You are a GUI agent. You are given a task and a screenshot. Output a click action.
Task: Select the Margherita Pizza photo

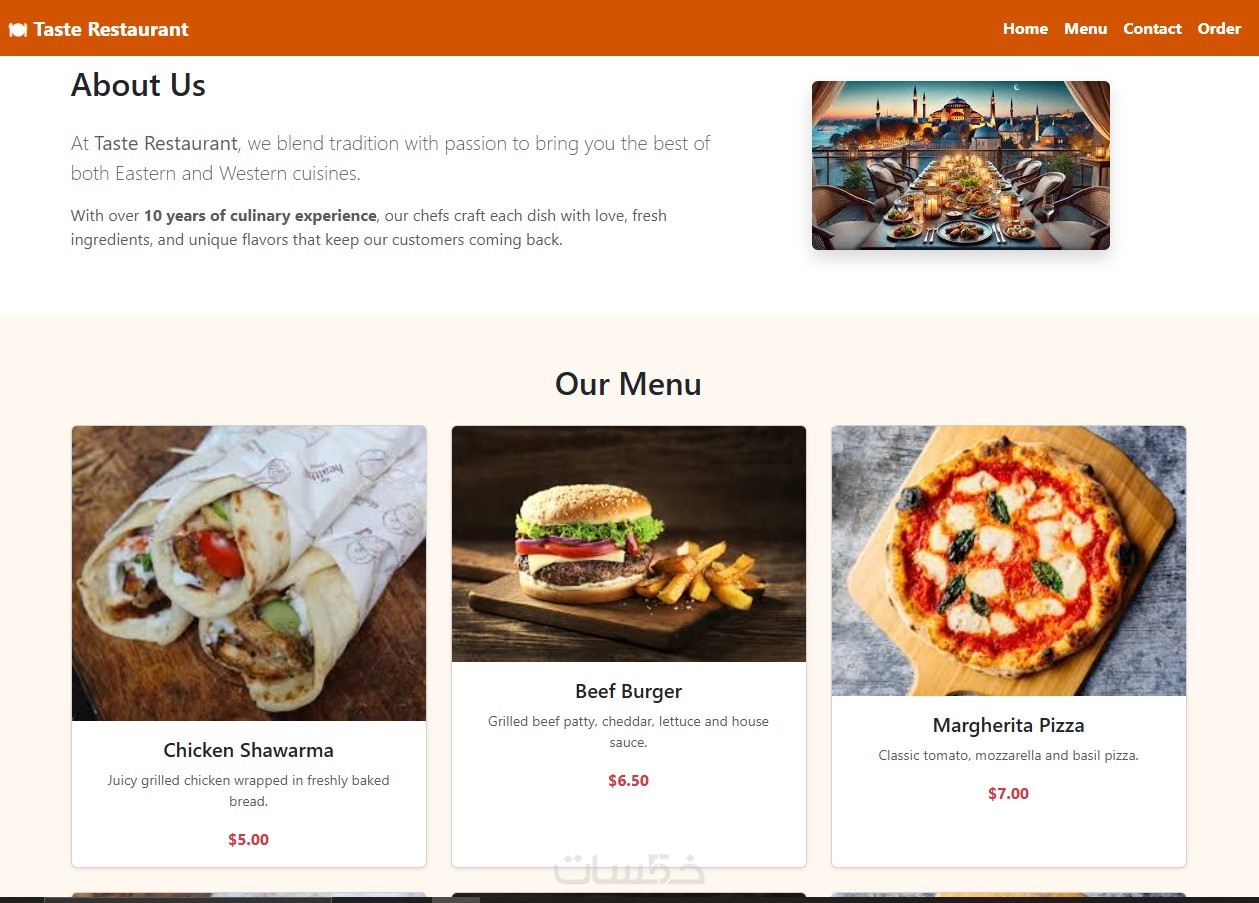click(1009, 561)
